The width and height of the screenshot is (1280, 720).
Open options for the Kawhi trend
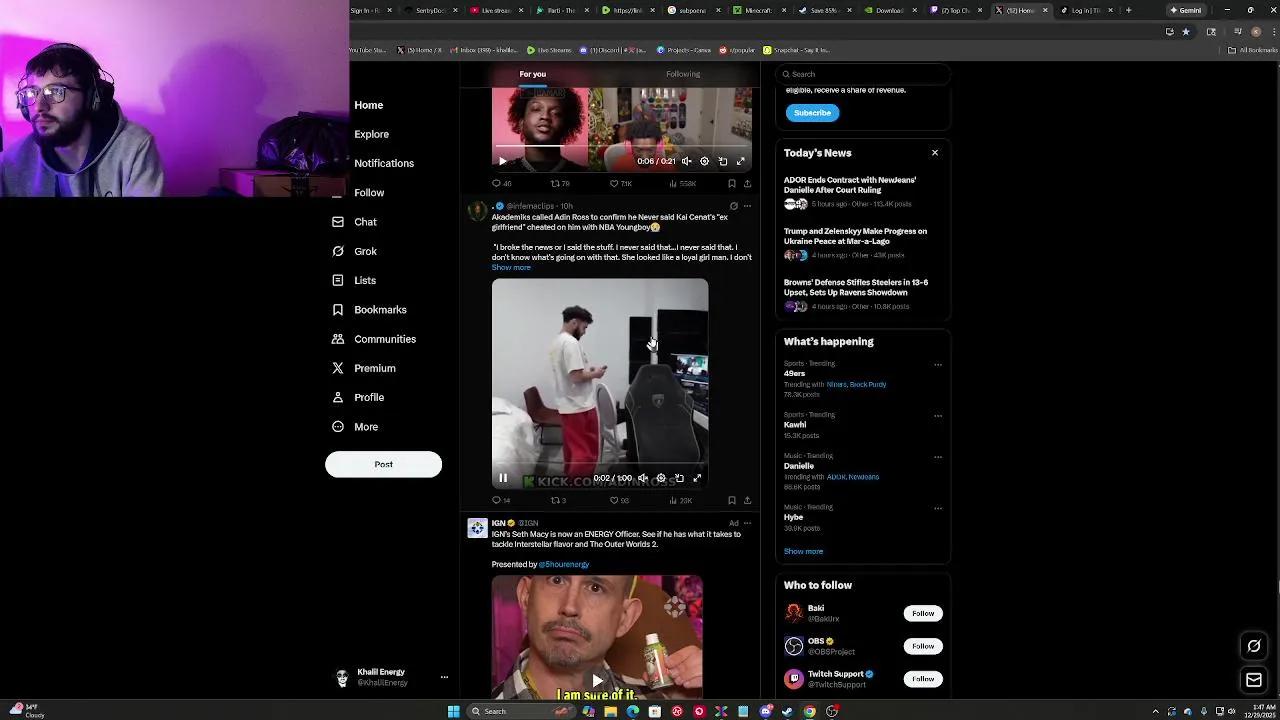pyautogui.click(x=938, y=415)
